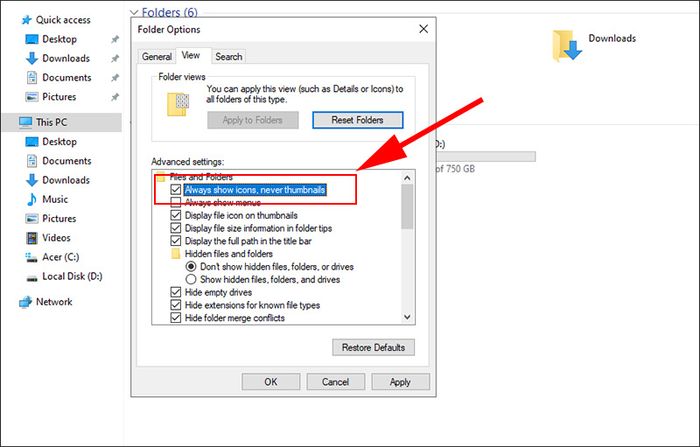Click the Reset Folders button

(358, 120)
